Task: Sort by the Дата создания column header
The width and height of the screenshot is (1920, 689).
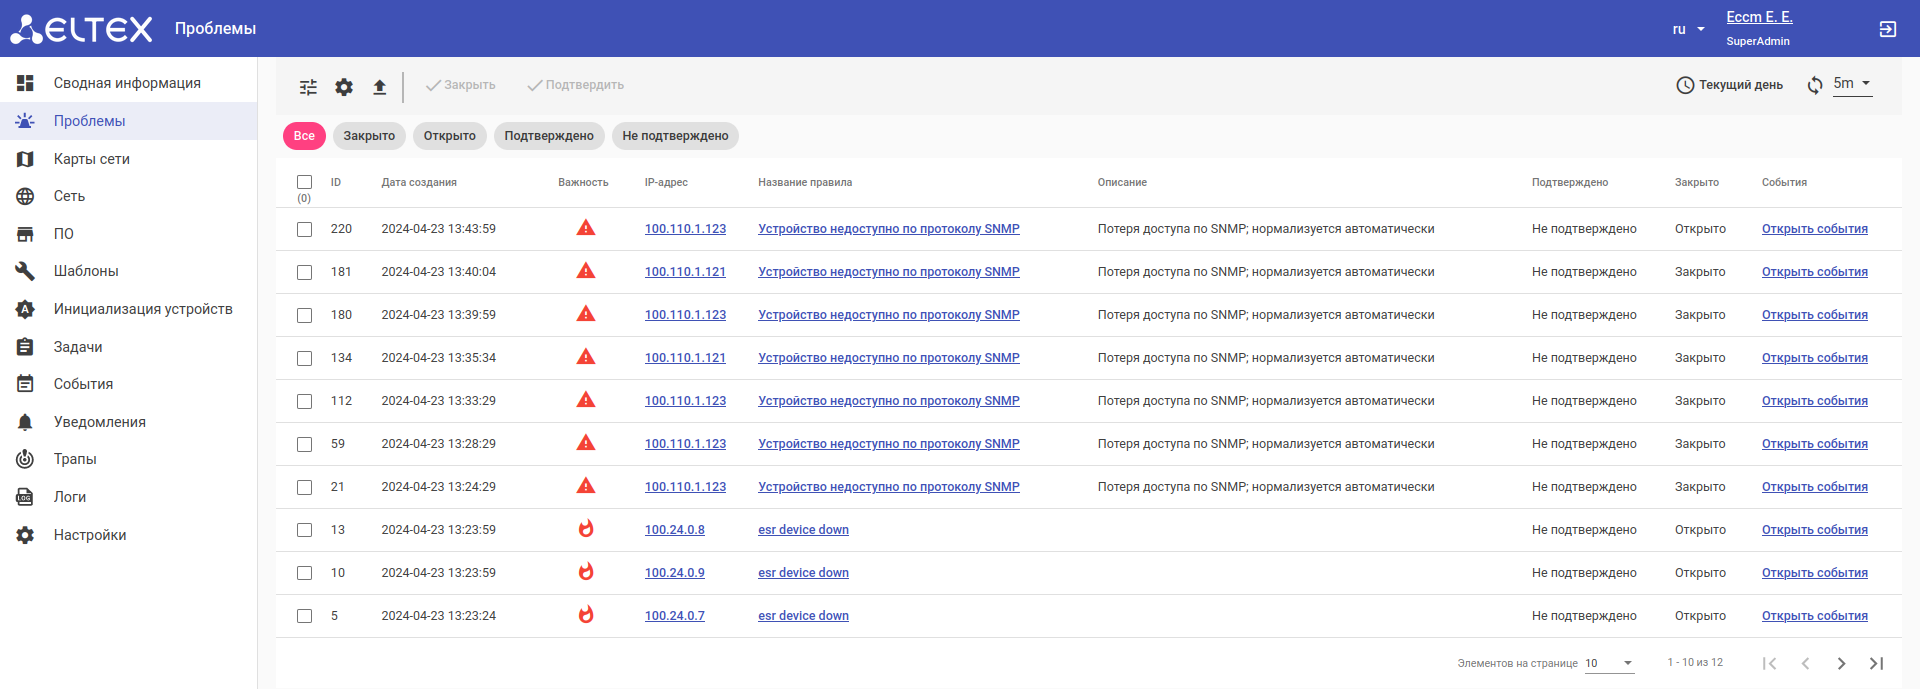Action: (x=419, y=182)
